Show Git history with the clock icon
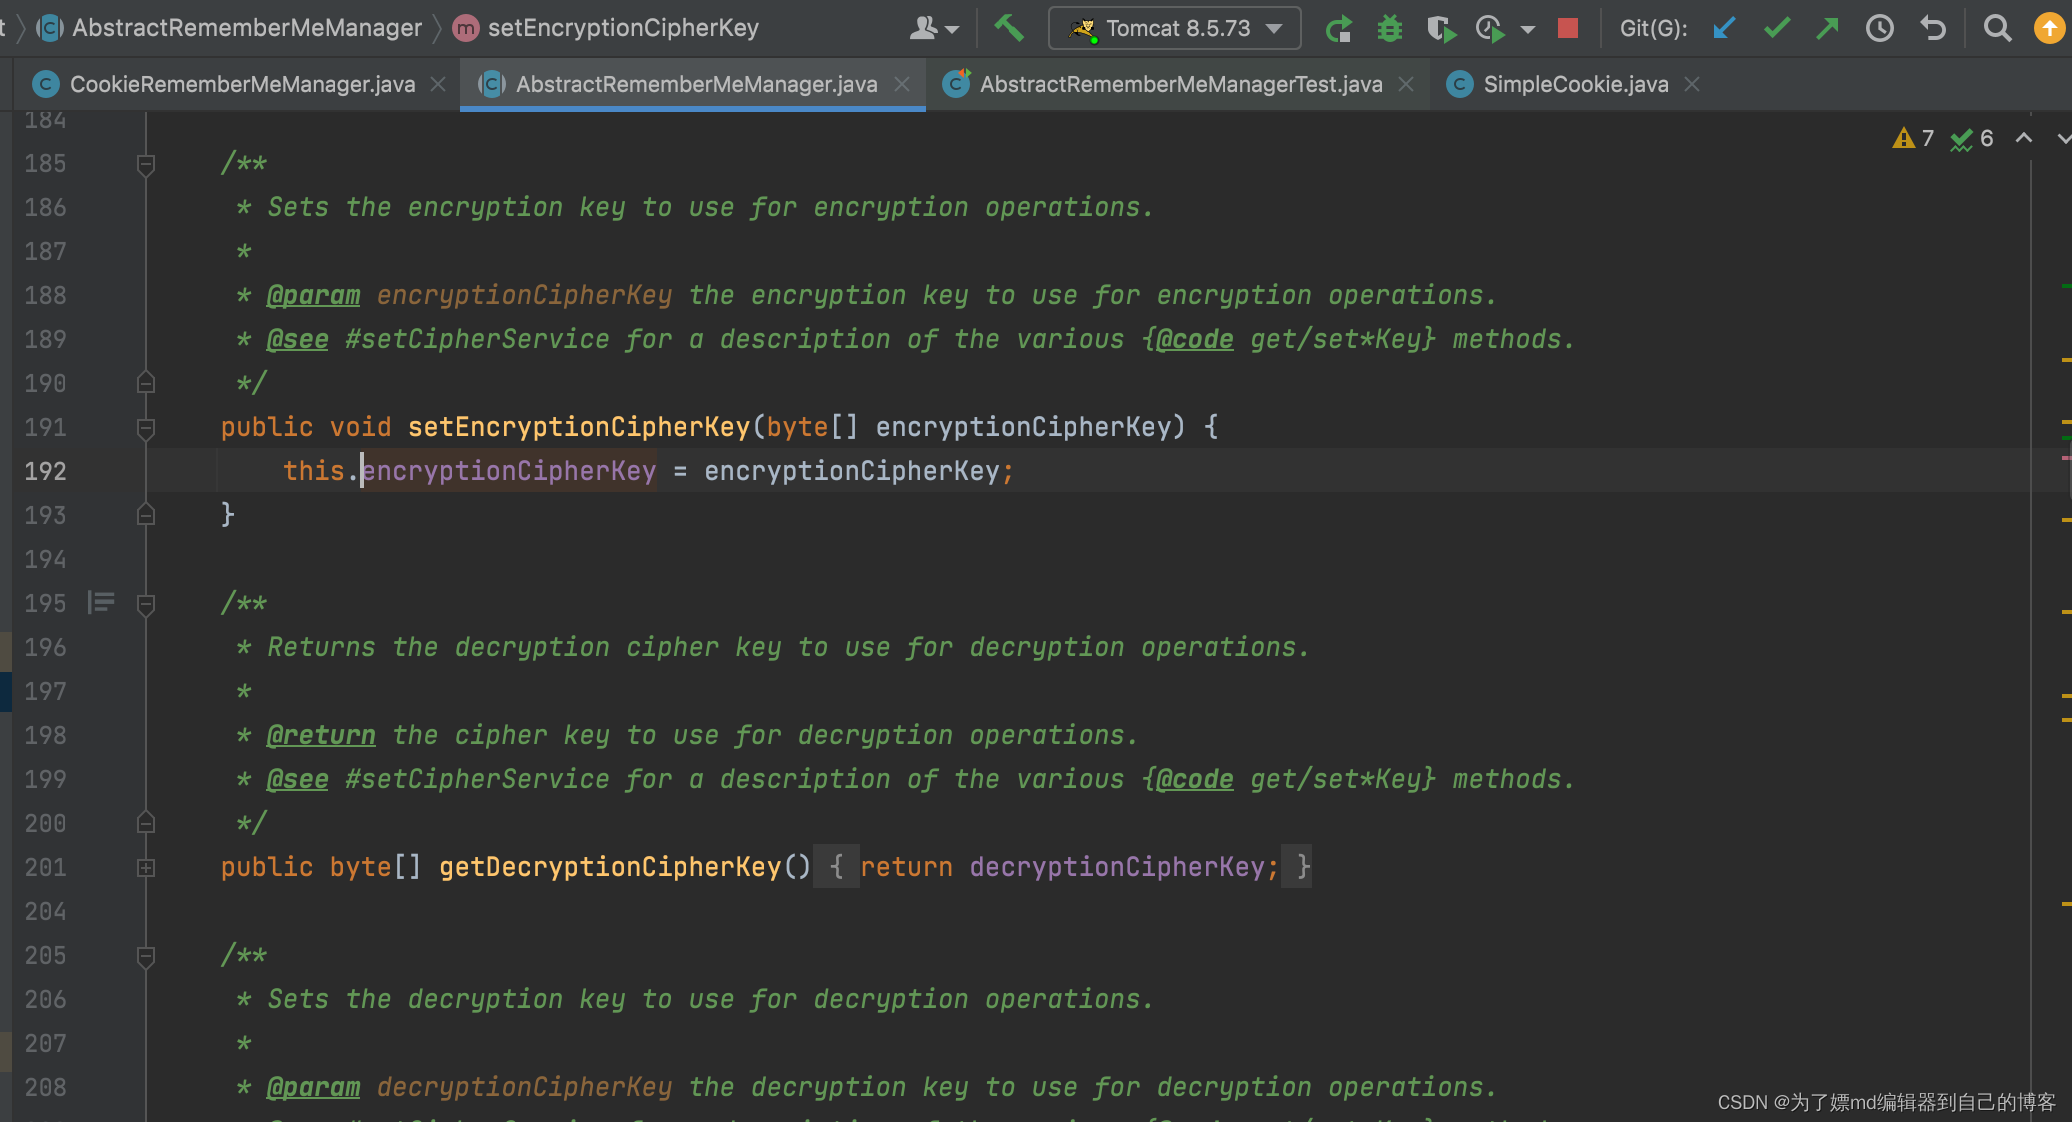Viewport: 2072px width, 1122px height. point(1880,29)
